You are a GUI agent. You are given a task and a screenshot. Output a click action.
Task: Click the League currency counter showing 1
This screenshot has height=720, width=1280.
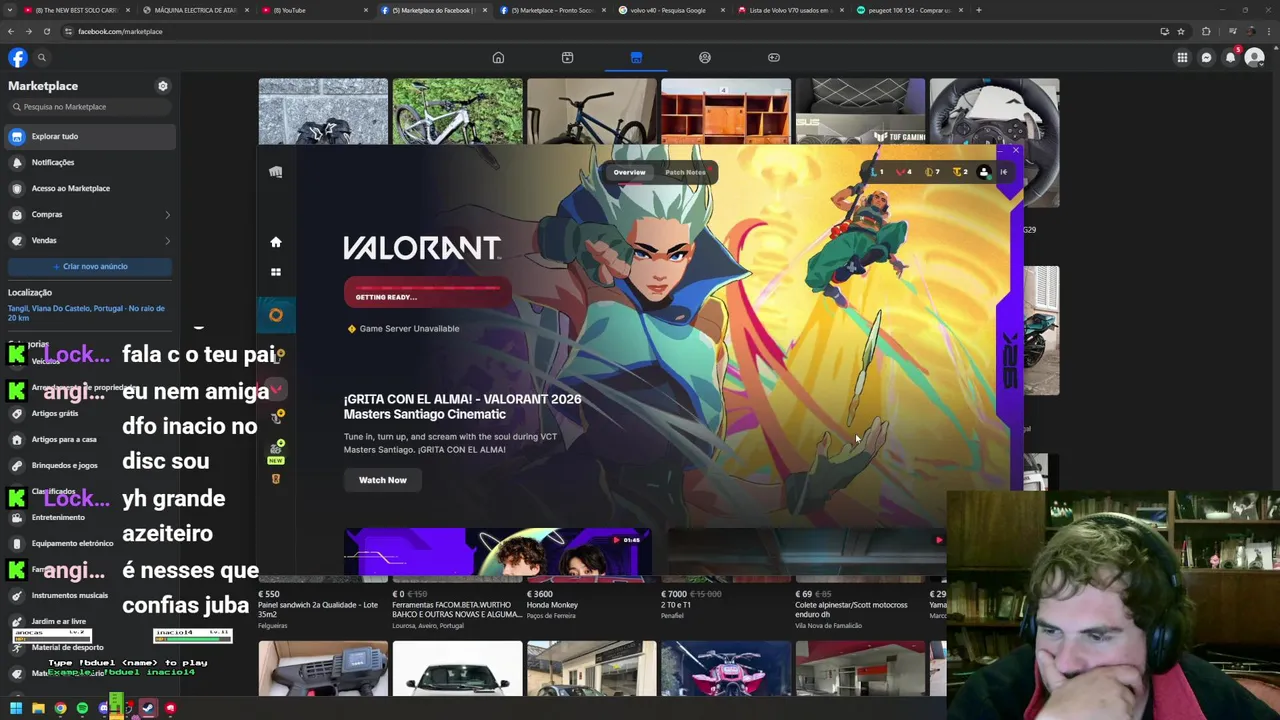point(877,172)
